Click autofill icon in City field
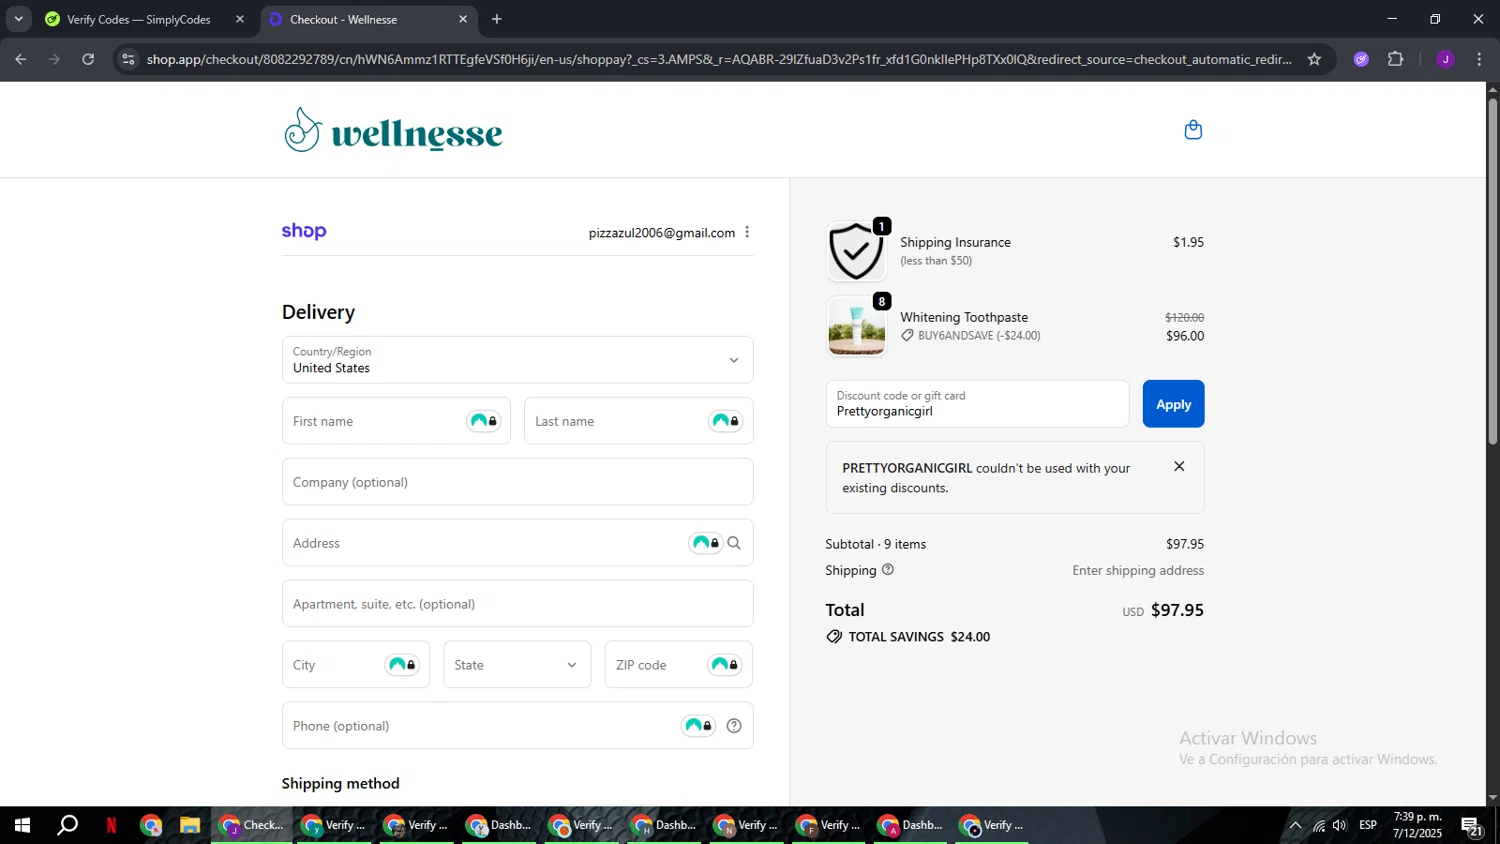The width and height of the screenshot is (1500, 844). (402, 665)
